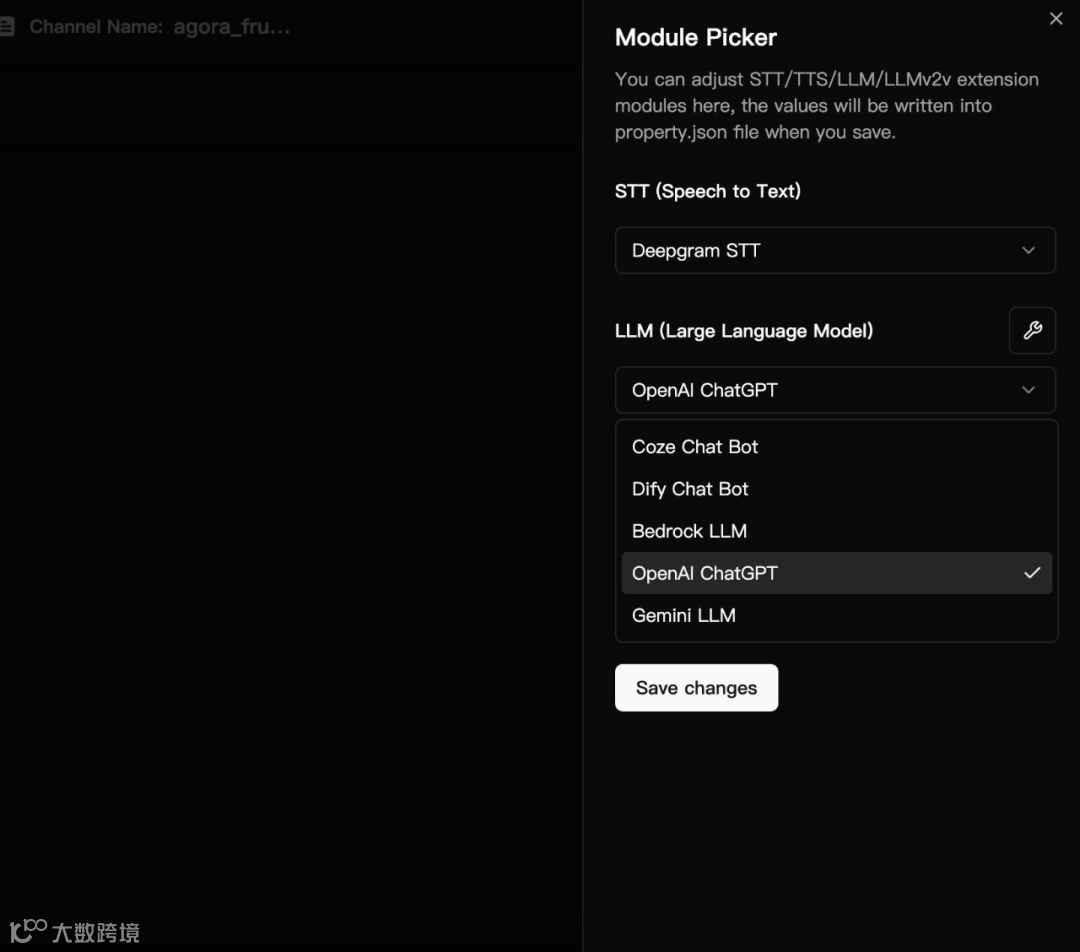The width and height of the screenshot is (1080, 952).
Task: Select Coze Chat Bot option
Action: [x=836, y=447]
